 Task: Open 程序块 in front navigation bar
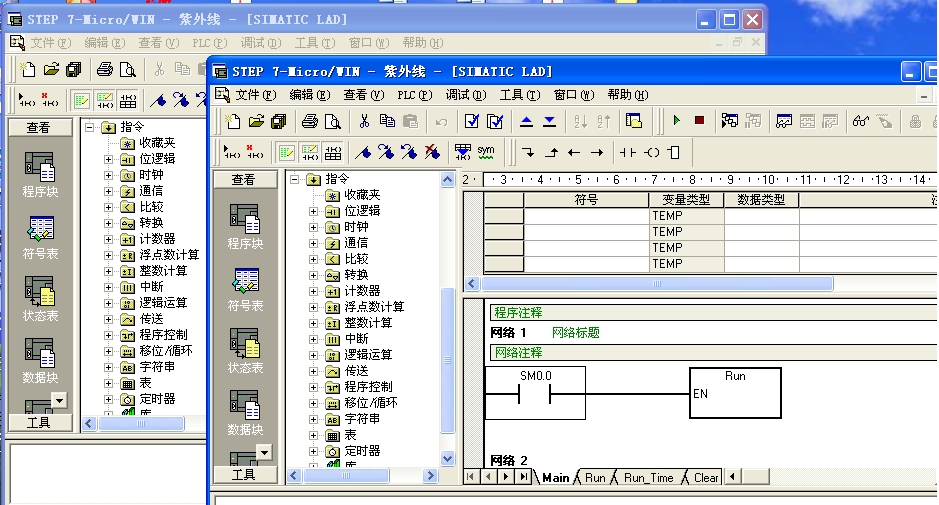point(245,226)
